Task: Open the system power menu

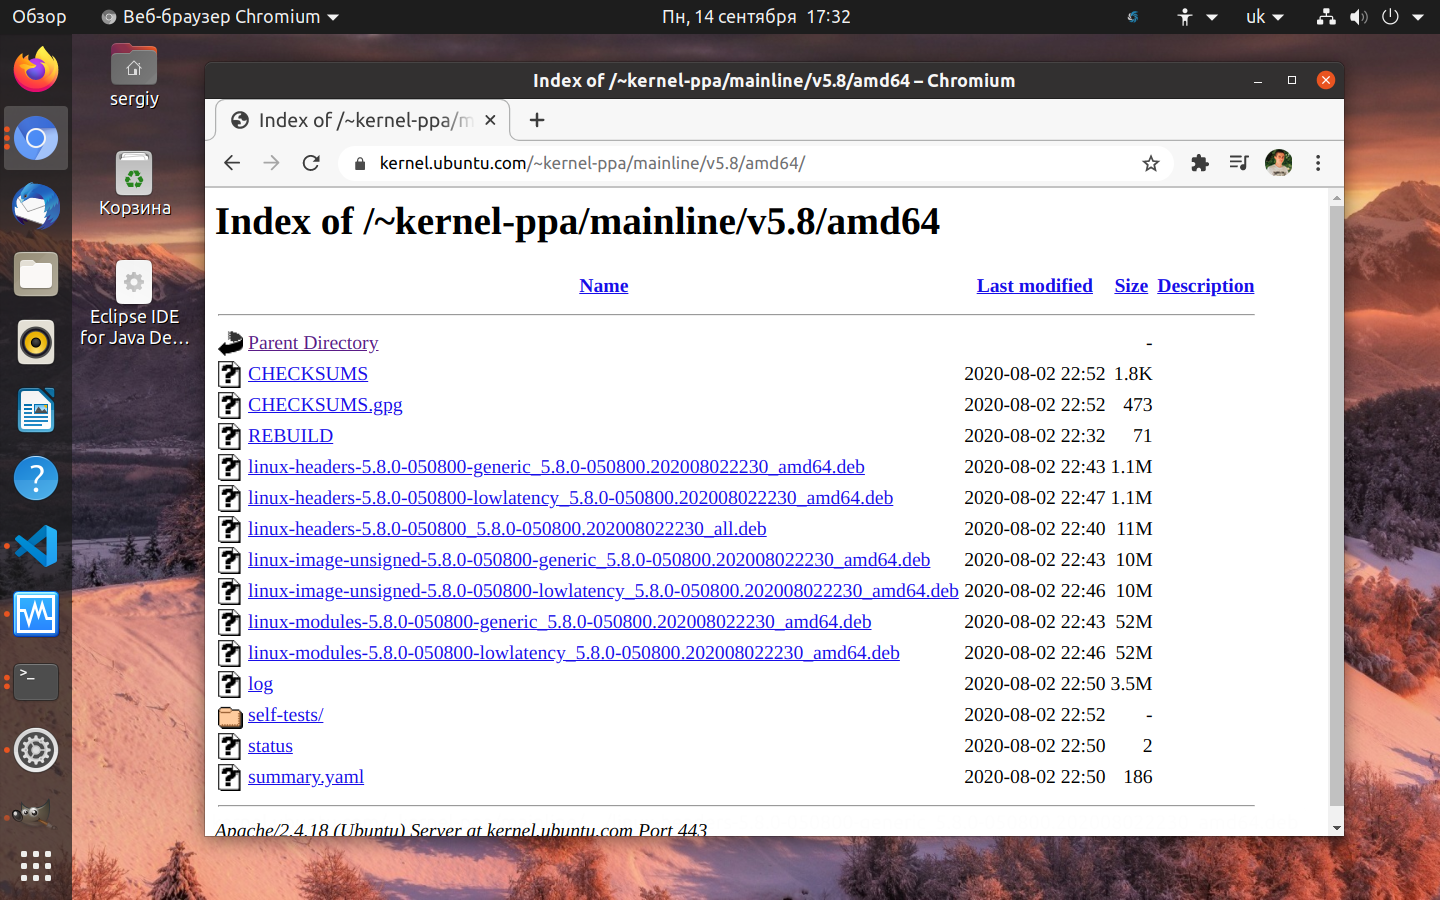Action: [1403, 17]
